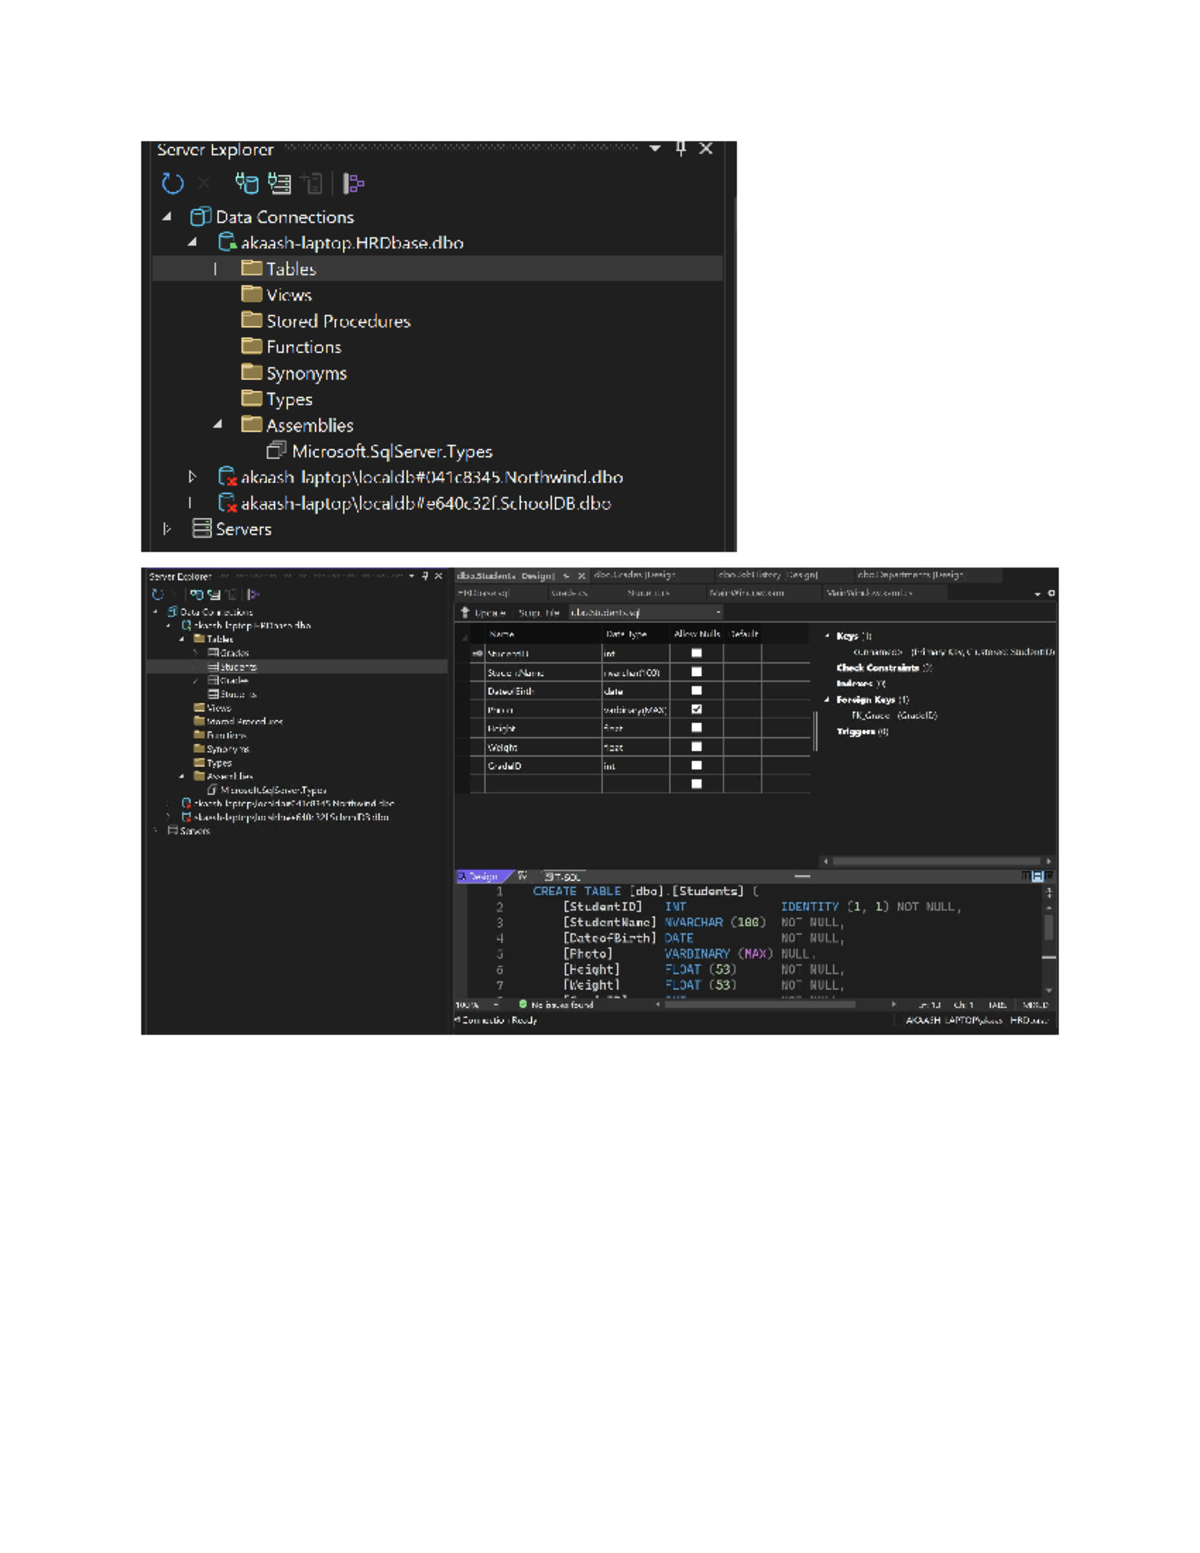1200x1553 pixels.
Task: Click the Data Connections database icon
Action: pyautogui.click(x=200, y=216)
